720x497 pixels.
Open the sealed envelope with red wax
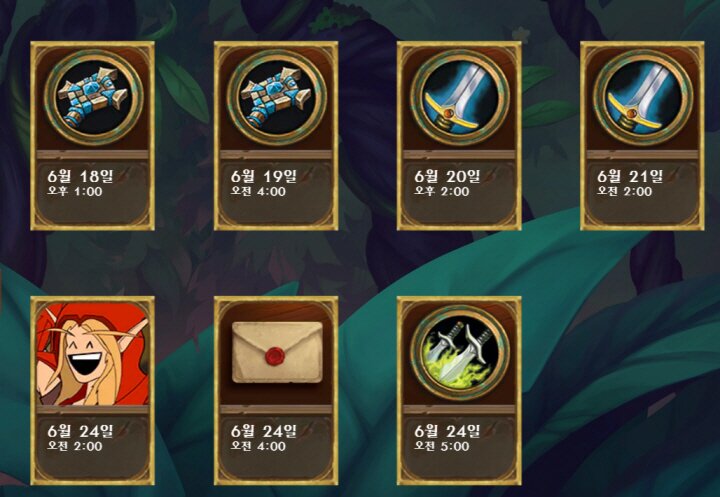click(277, 352)
